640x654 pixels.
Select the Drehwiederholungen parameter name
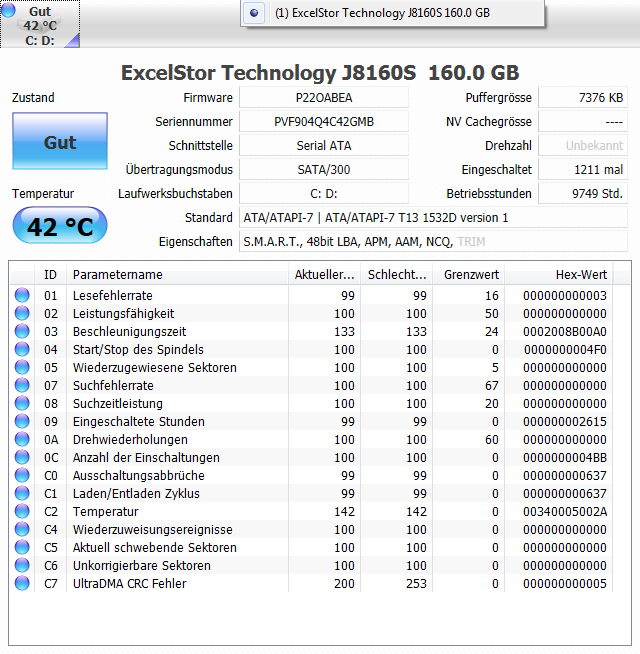(130, 439)
